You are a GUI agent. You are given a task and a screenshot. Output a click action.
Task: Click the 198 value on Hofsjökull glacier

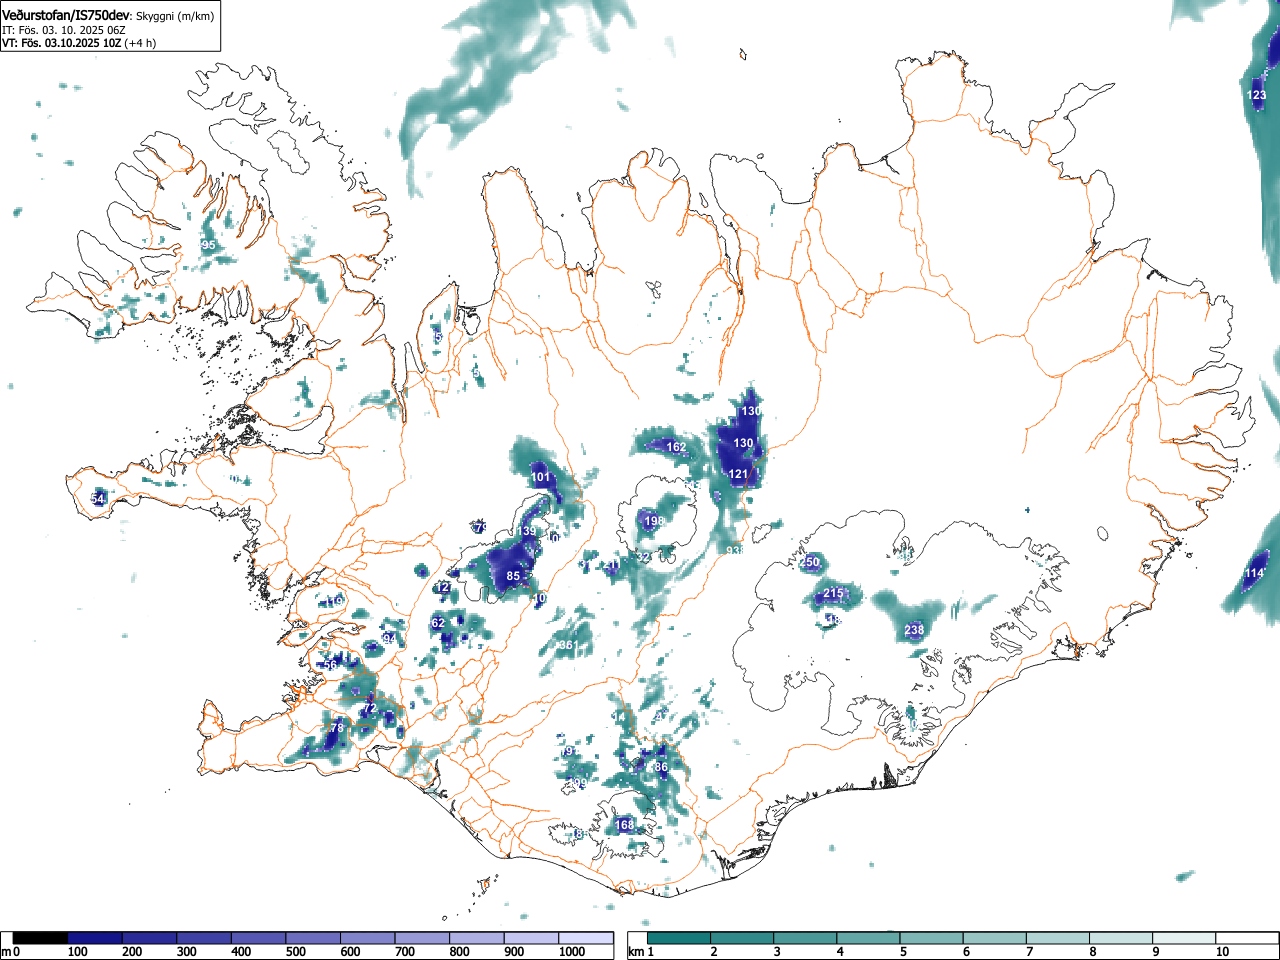coord(654,521)
